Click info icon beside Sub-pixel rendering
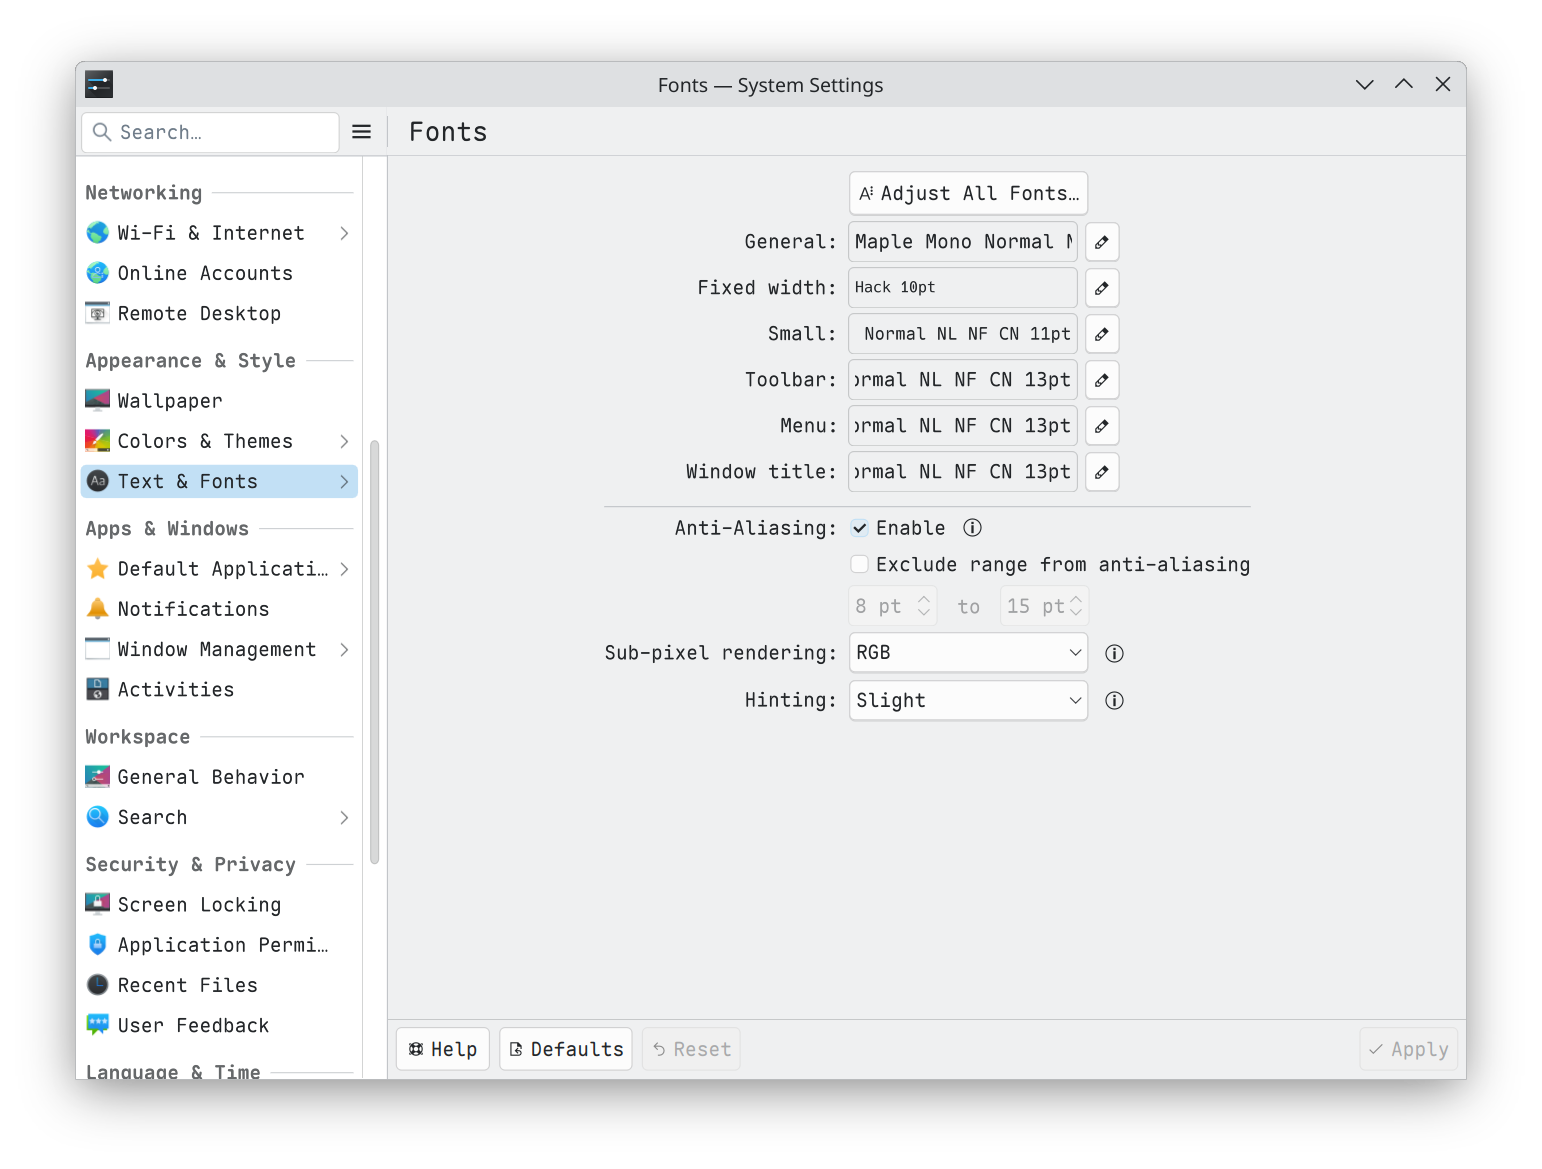1542x1169 pixels. [x=1114, y=653]
